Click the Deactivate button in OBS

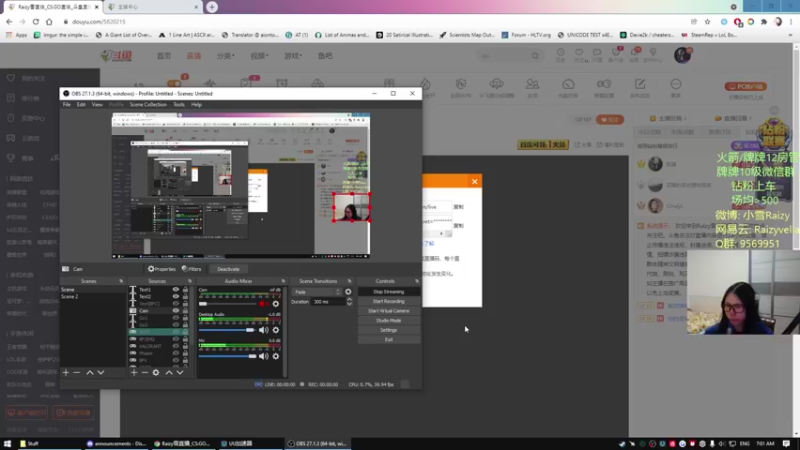[228, 269]
